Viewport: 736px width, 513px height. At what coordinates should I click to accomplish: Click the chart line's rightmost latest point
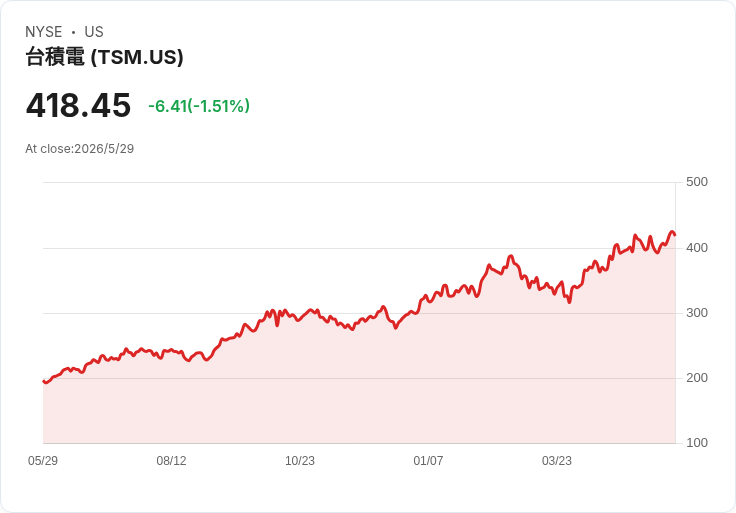(x=675, y=235)
